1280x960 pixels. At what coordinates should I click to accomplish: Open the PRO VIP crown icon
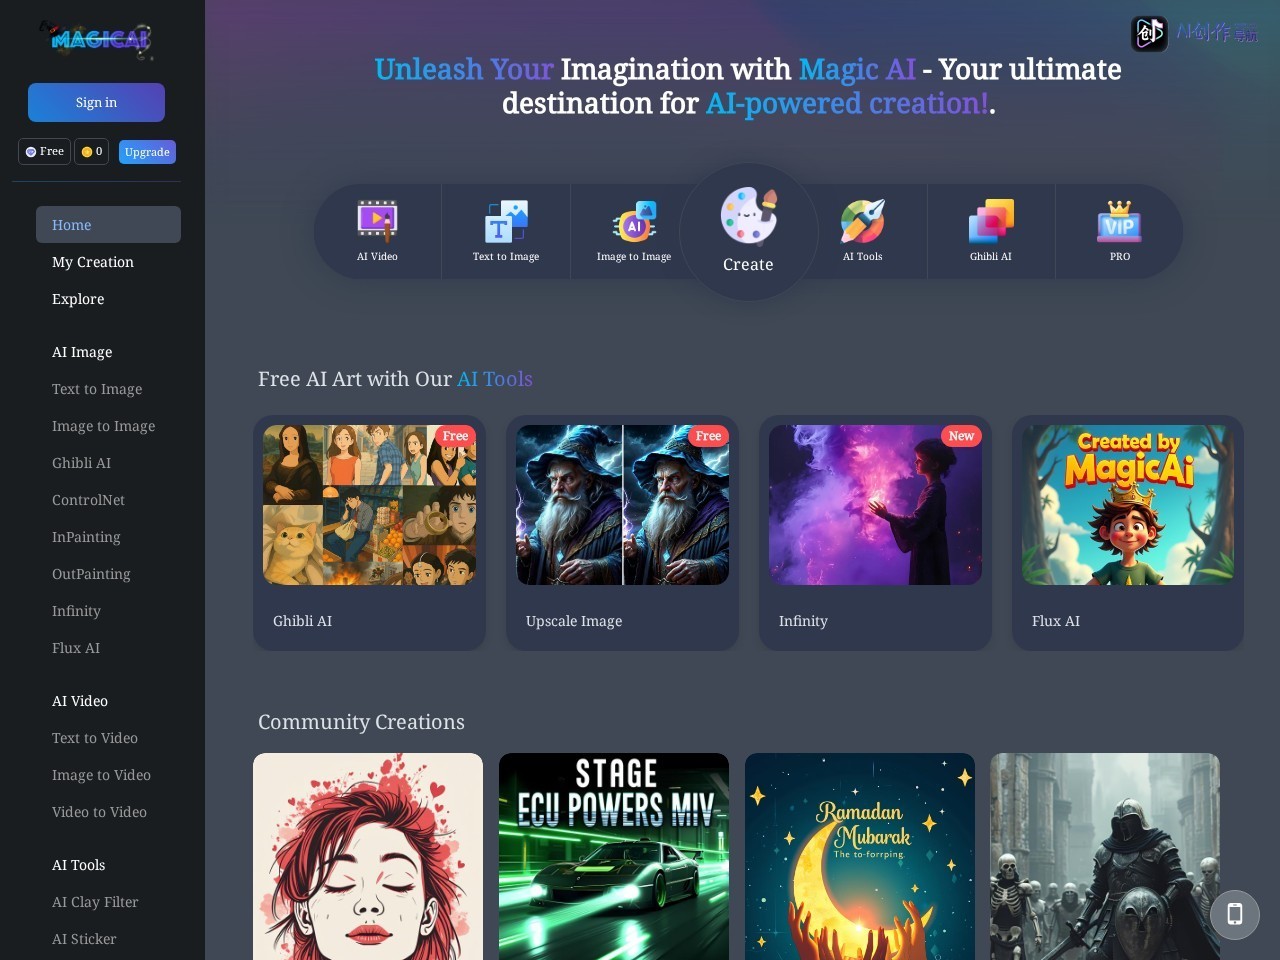point(1119,221)
